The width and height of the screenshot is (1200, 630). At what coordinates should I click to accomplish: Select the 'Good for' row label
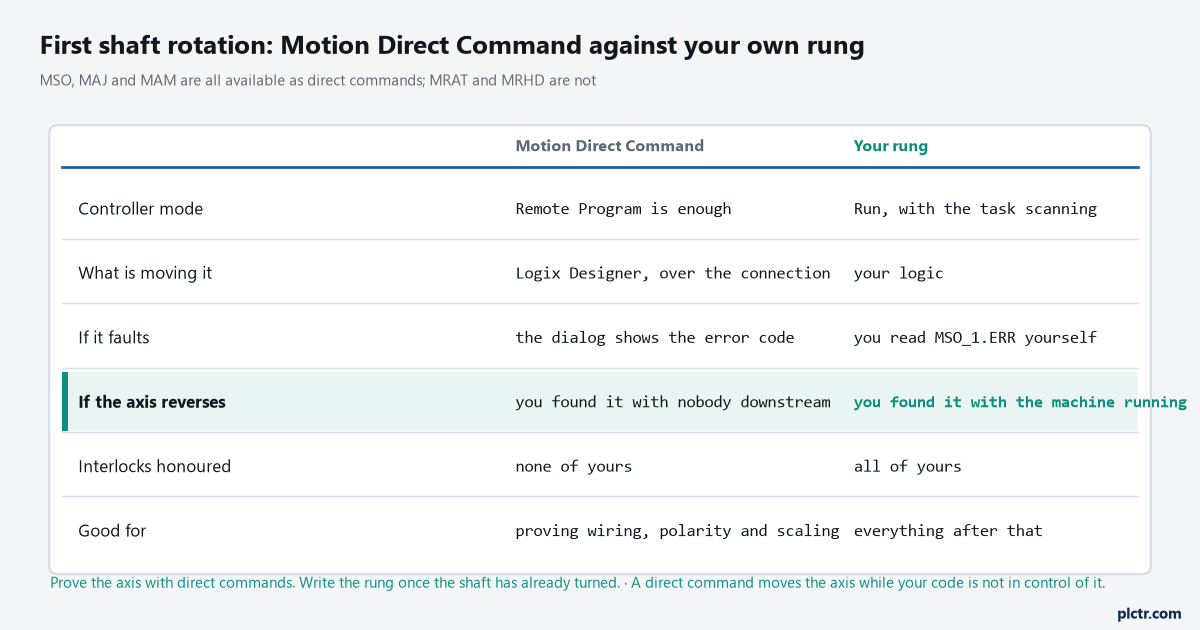point(112,530)
